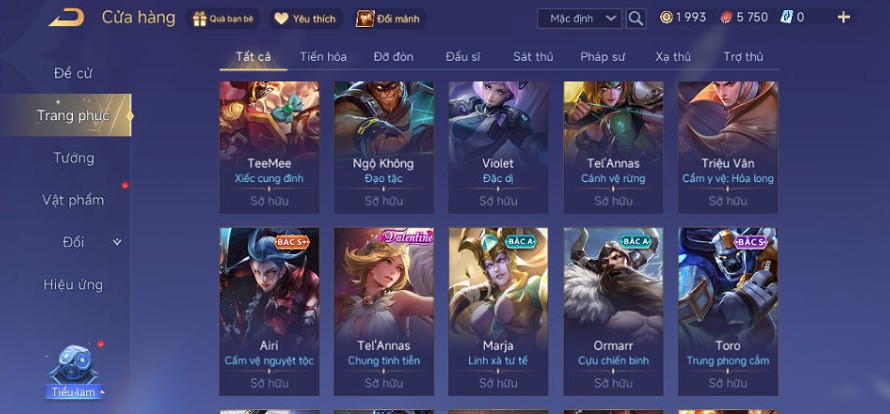Screen dimensions: 890x414
Task: Open Quà bạn bè gift button
Action: click(223, 19)
